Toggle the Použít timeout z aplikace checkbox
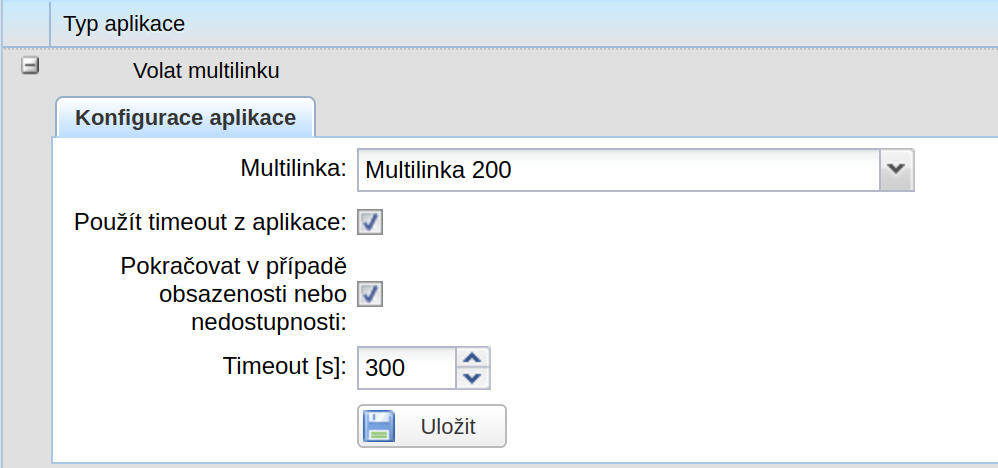 coord(370,223)
